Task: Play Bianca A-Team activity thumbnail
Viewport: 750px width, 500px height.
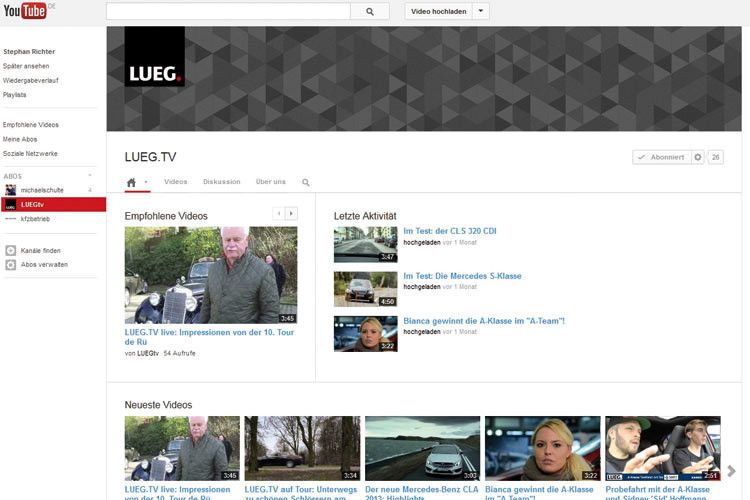Action: click(x=365, y=334)
